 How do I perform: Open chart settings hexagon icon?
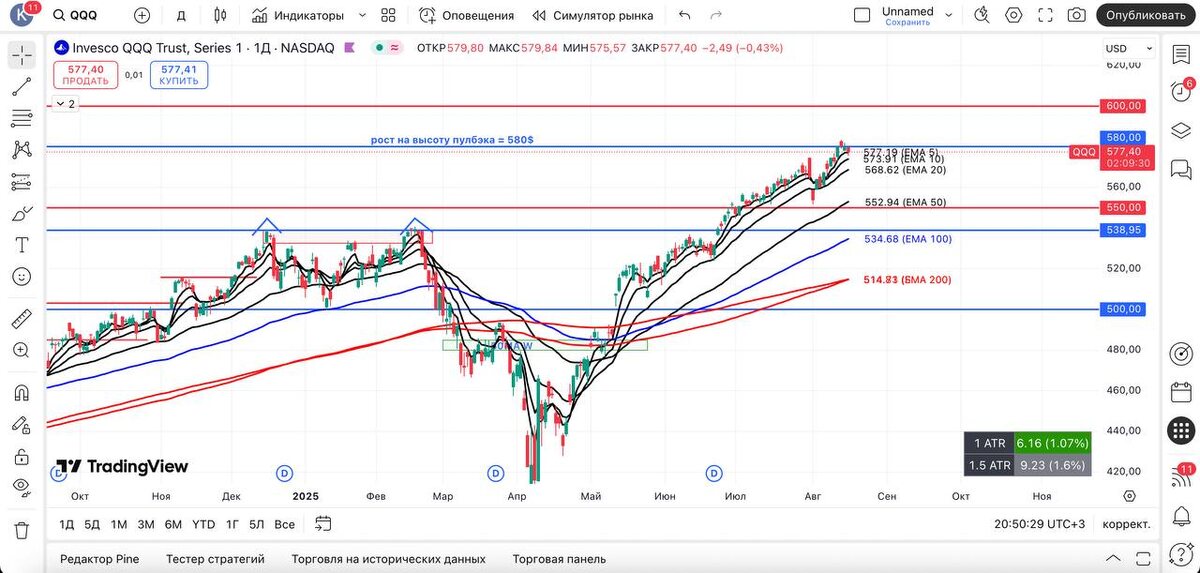point(1014,15)
